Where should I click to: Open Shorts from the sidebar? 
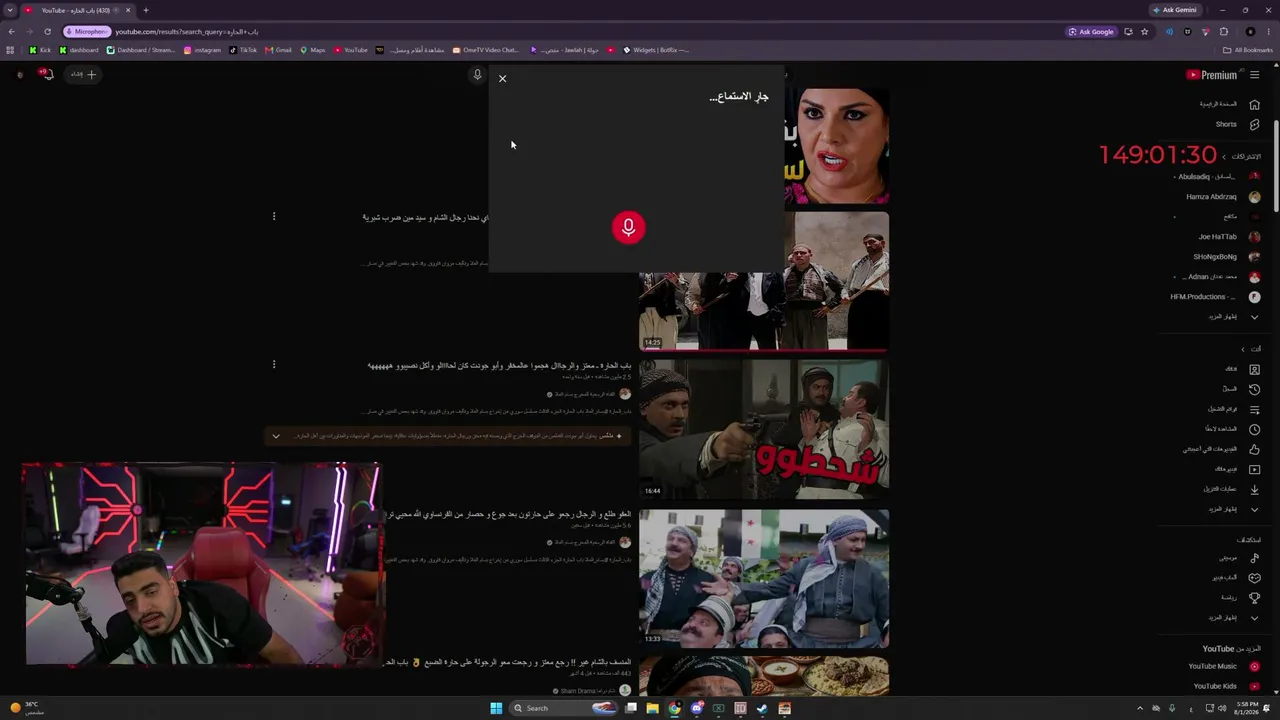coord(1236,124)
